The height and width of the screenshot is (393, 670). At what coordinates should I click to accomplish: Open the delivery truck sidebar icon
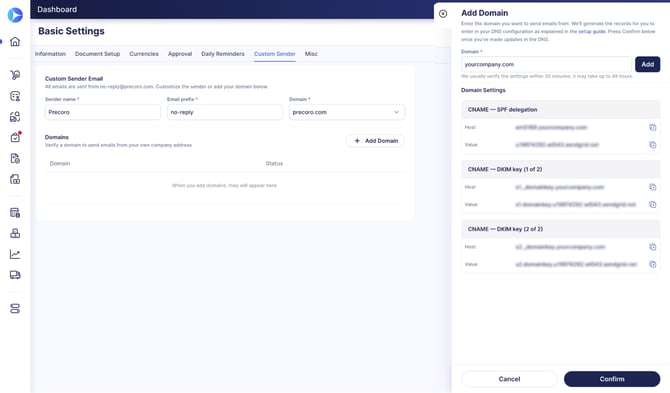(15, 275)
